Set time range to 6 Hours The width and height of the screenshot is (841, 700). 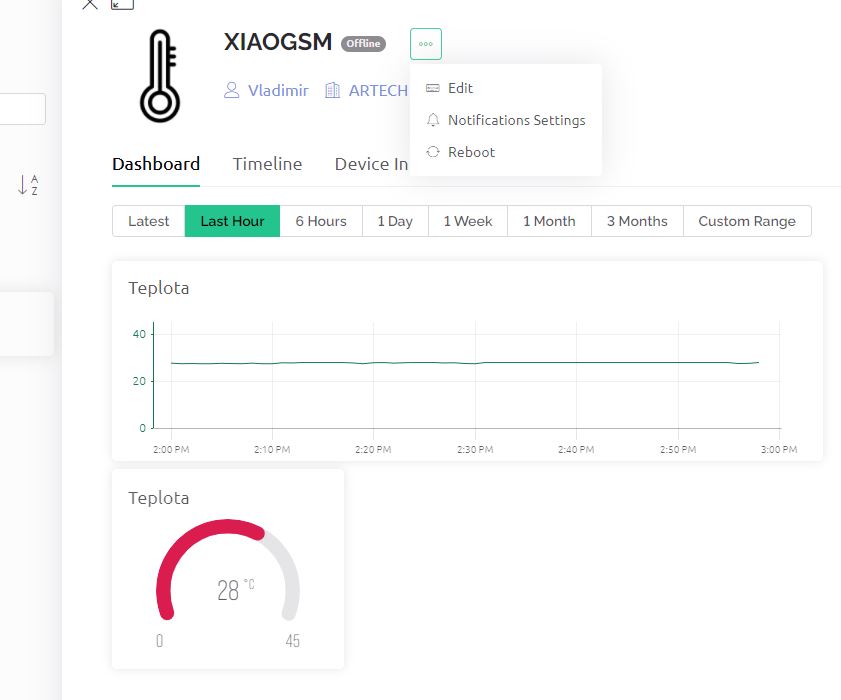pos(321,221)
